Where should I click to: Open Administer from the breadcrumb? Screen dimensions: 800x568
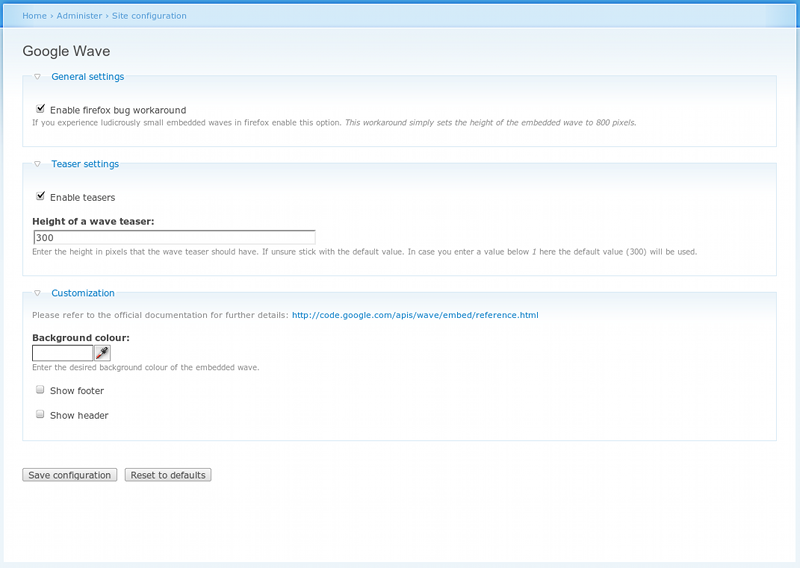(79, 16)
